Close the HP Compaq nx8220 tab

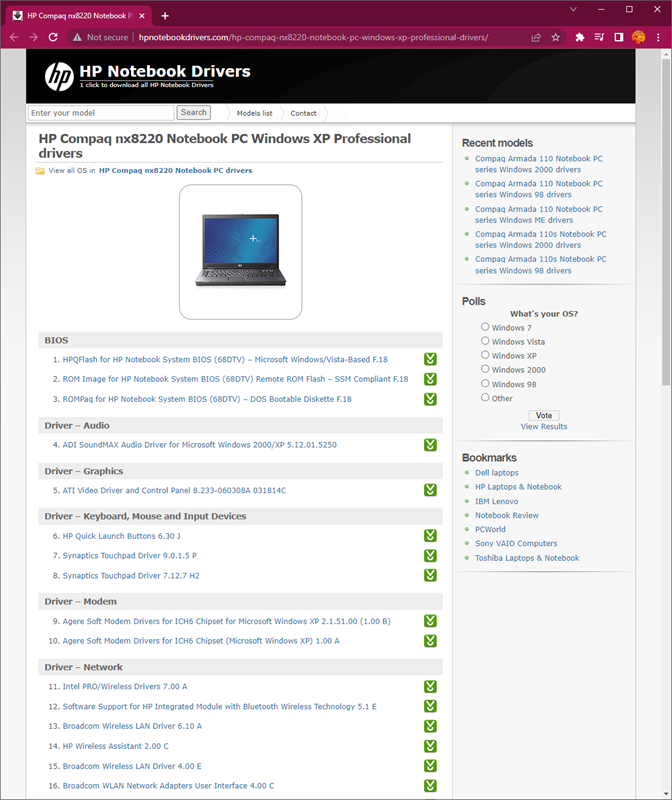click(142, 16)
